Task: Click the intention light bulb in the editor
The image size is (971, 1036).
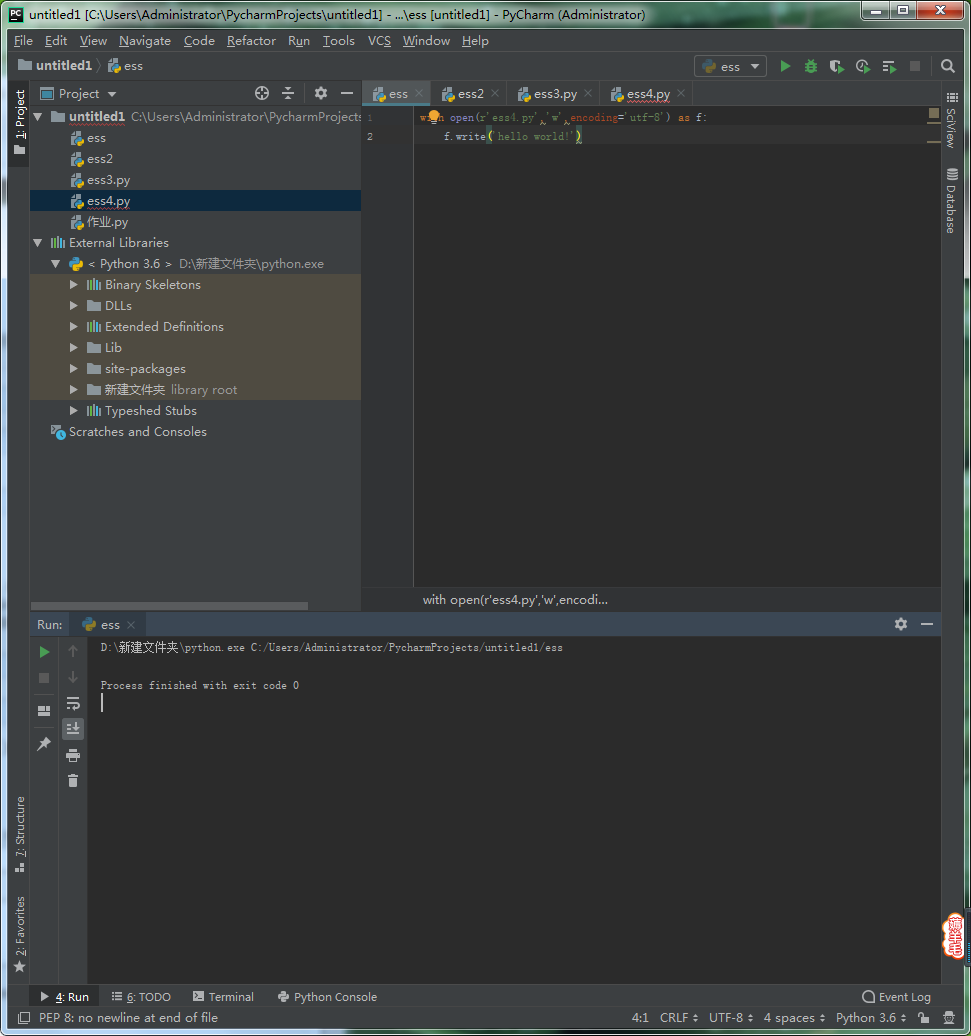Action: [433, 117]
